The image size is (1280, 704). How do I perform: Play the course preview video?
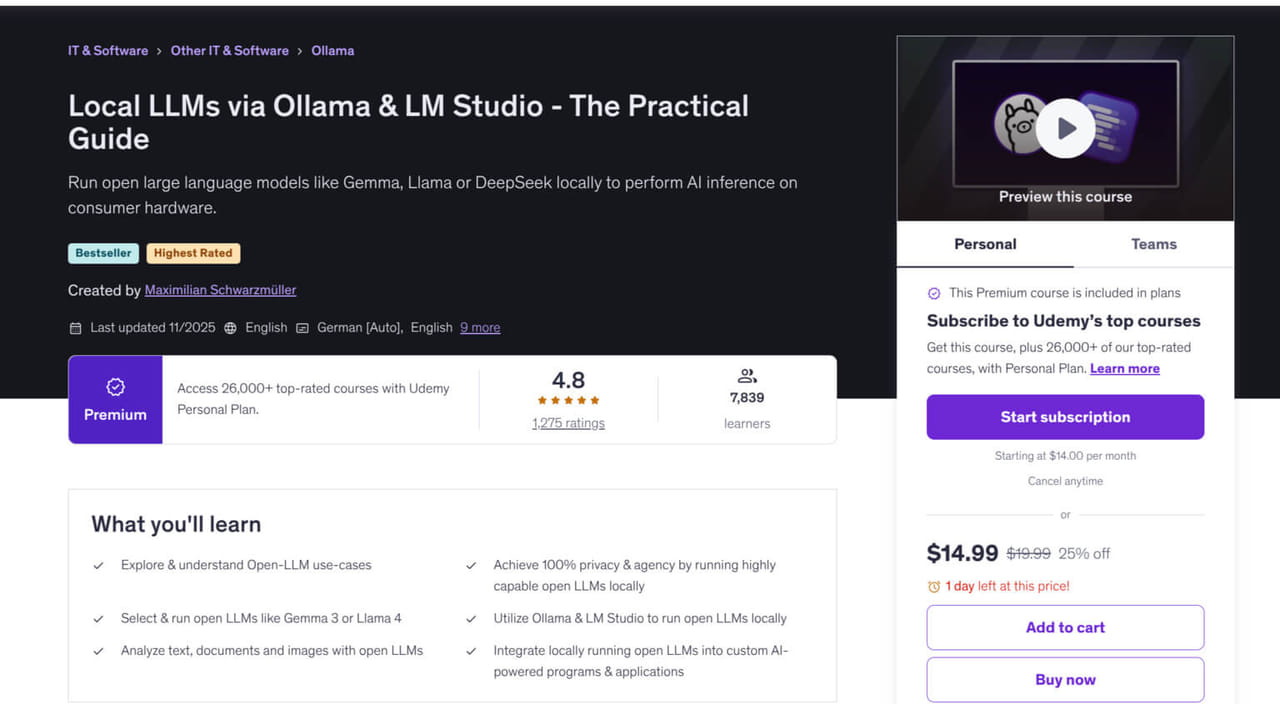click(1065, 128)
